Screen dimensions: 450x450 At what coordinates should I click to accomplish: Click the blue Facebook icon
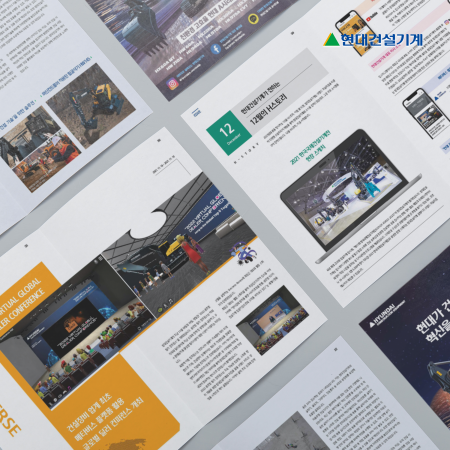[x=216, y=49]
